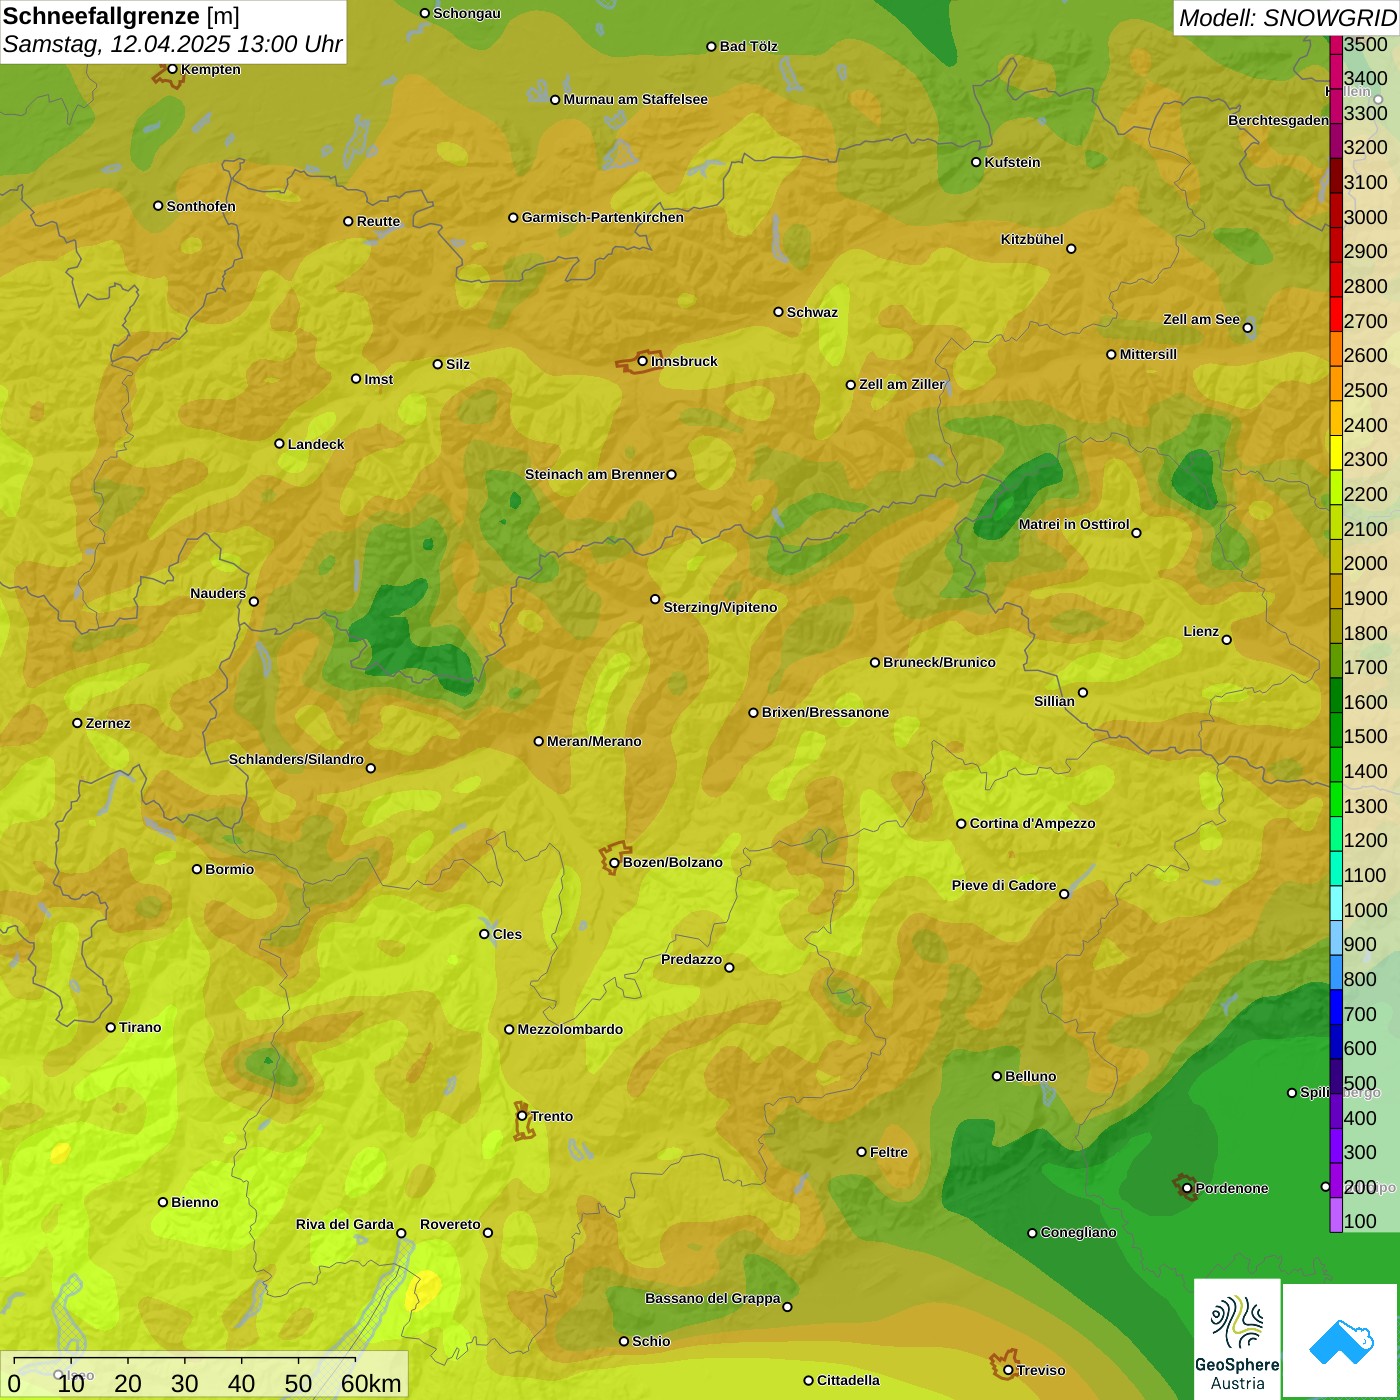
Task: Click the pure blue legend color swatch
Action: click(1336, 1006)
